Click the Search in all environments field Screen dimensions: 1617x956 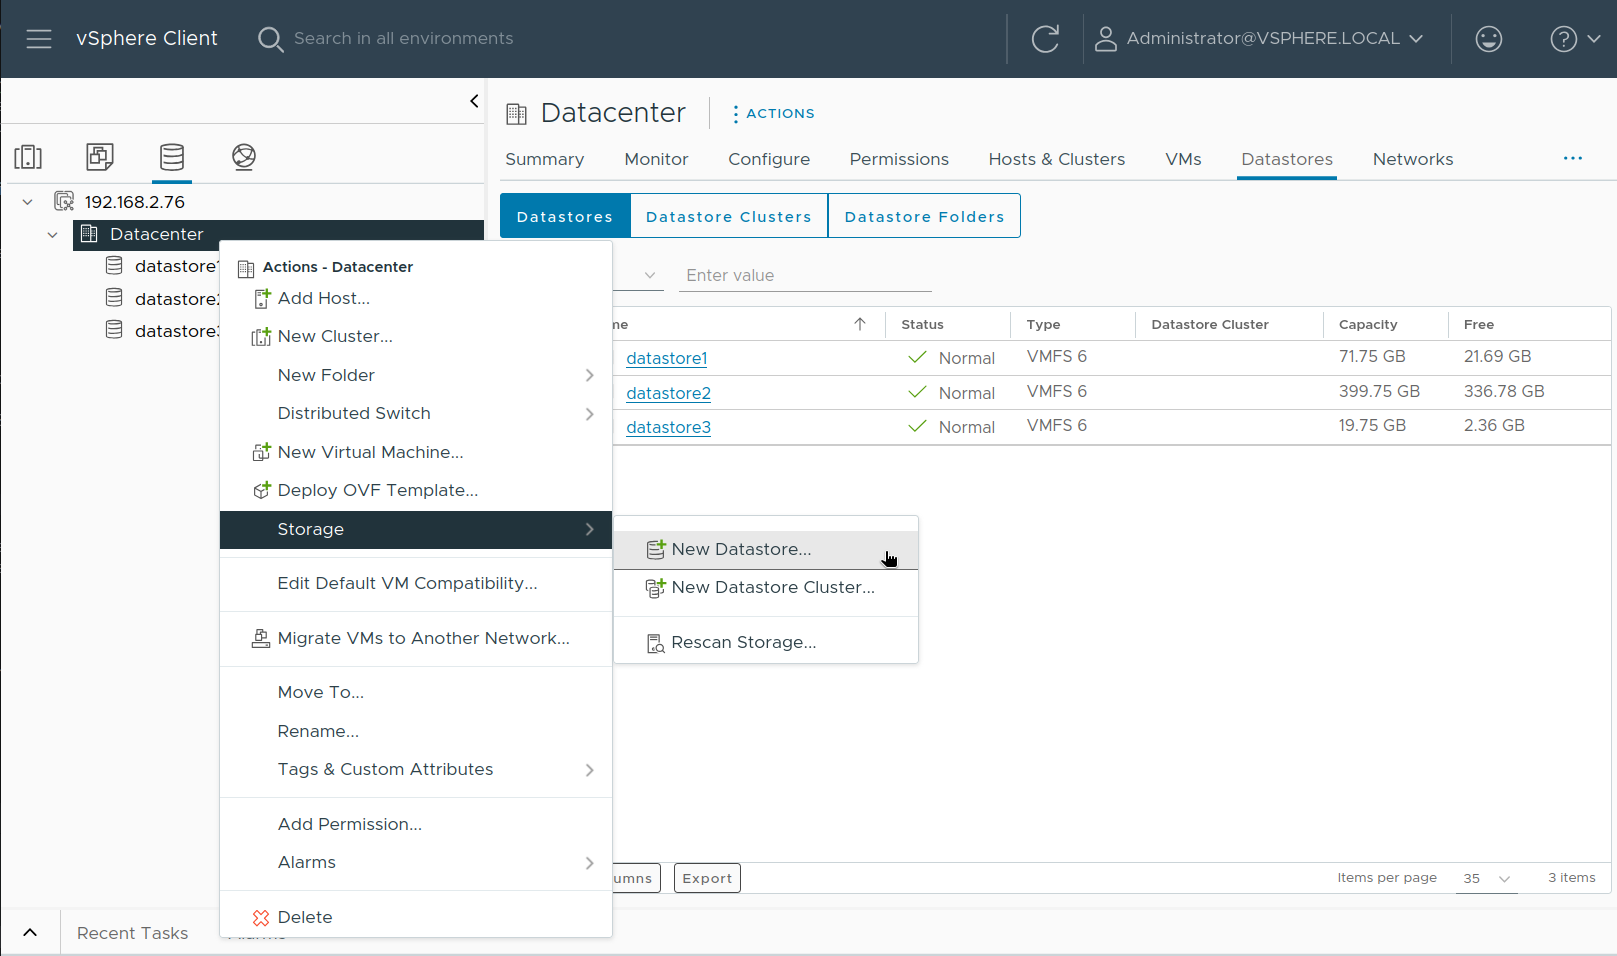click(403, 39)
